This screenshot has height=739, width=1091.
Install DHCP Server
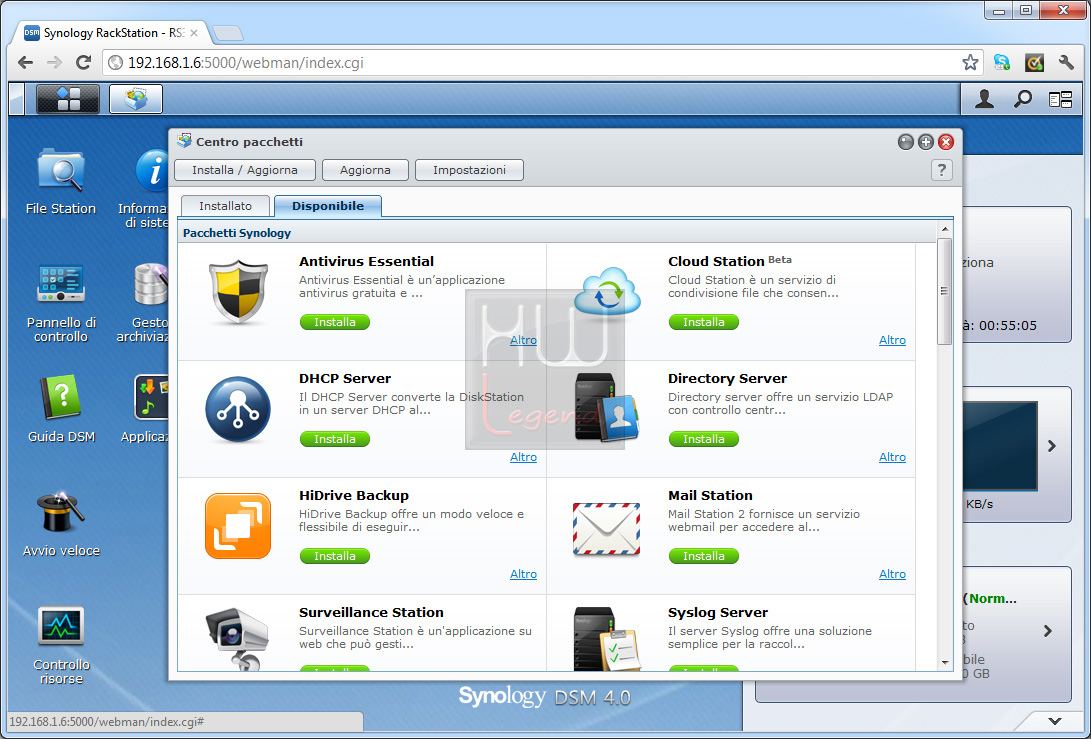(x=335, y=439)
